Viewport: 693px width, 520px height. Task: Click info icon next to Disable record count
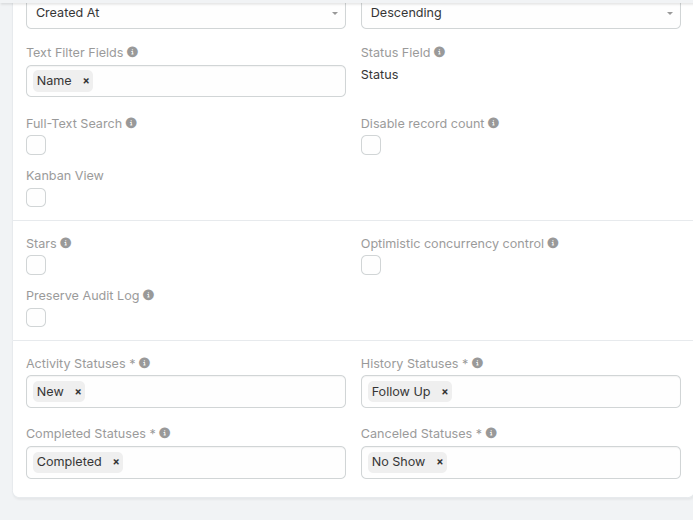[494, 123]
